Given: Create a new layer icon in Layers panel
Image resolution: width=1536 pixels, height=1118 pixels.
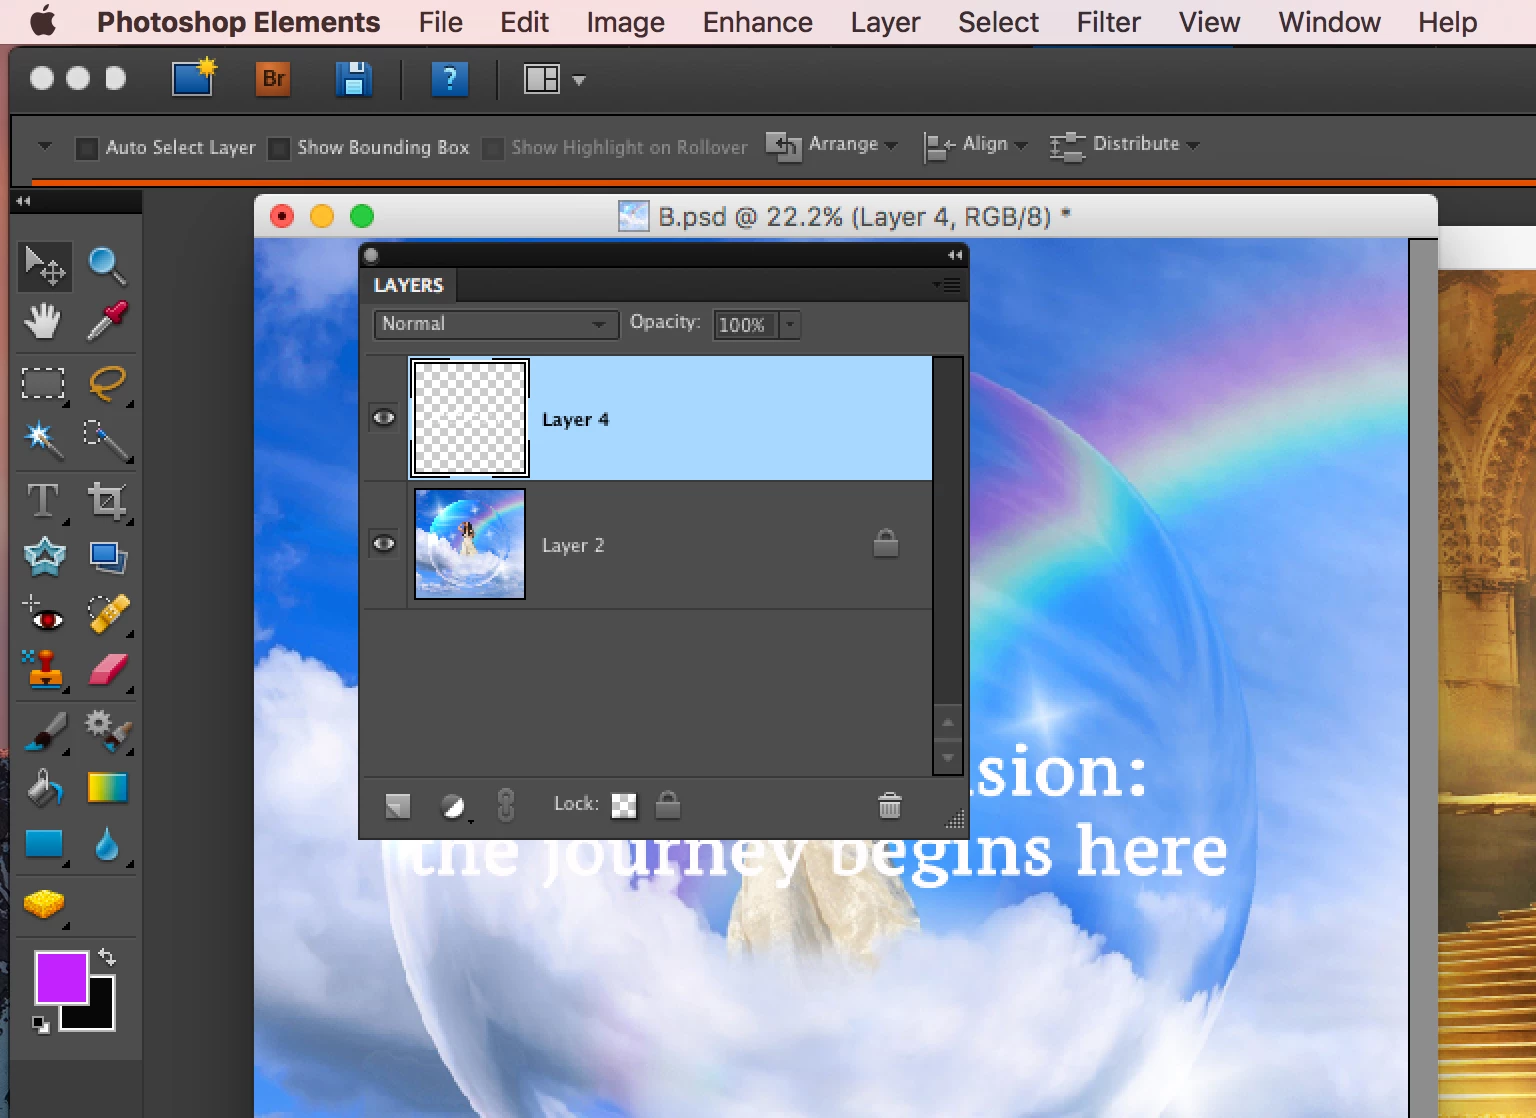Looking at the screenshot, I should coord(397,805).
